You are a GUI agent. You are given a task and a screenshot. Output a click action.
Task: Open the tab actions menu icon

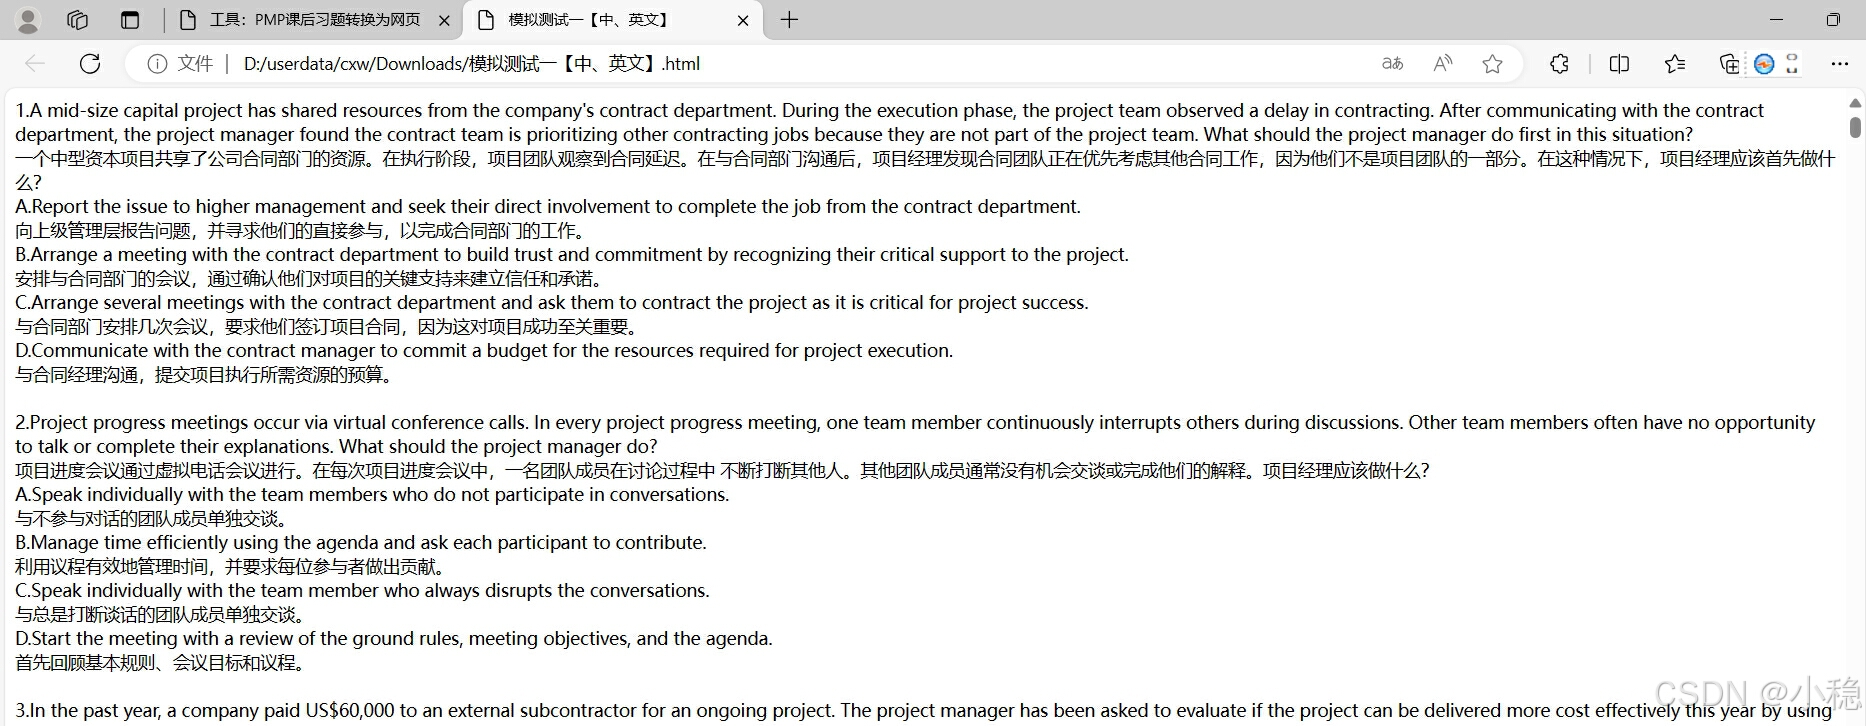[130, 20]
